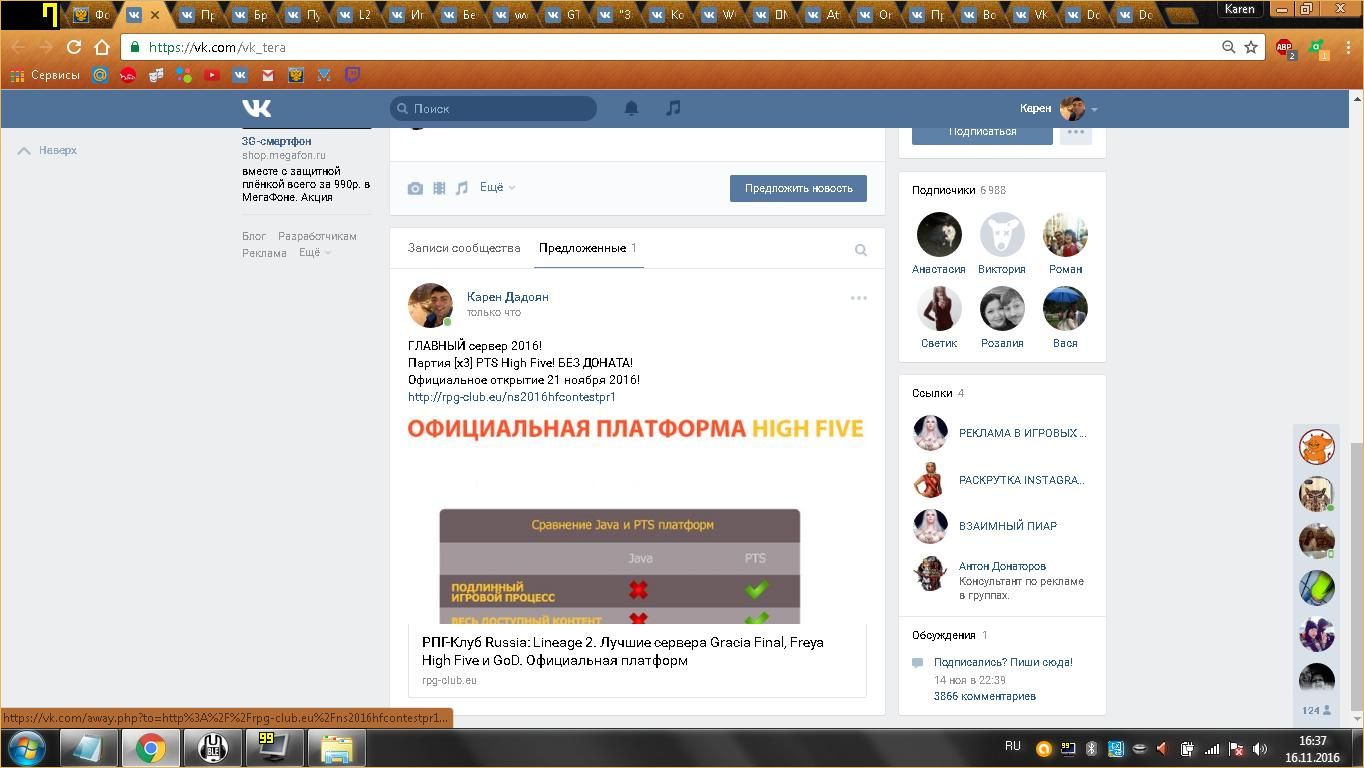Open the Twitch bookmark
Image resolution: width=1364 pixels, height=768 pixels.
point(352,75)
